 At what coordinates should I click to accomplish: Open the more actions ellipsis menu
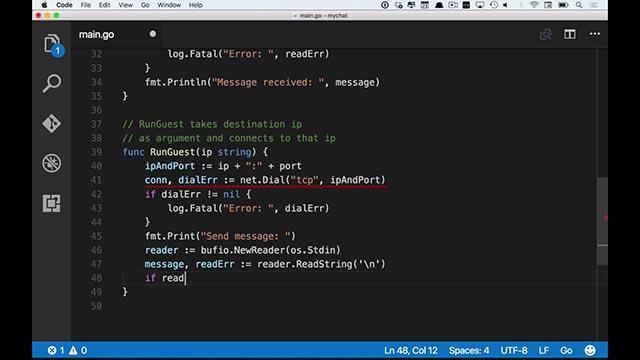click(595, 34)
